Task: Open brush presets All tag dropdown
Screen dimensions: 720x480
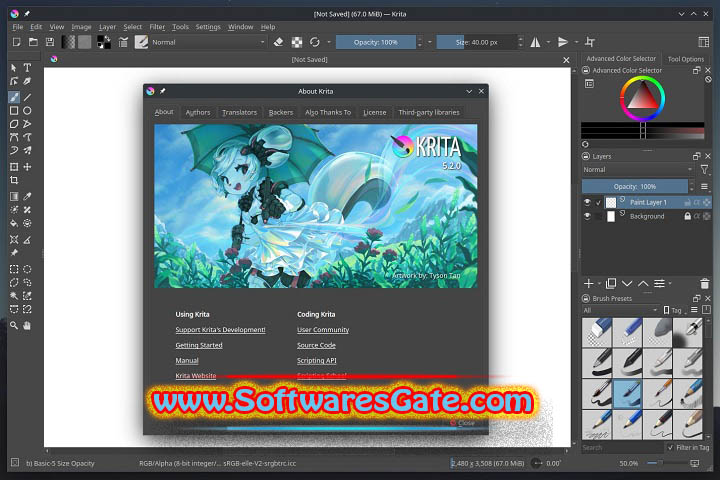Action: pos(620,311)
